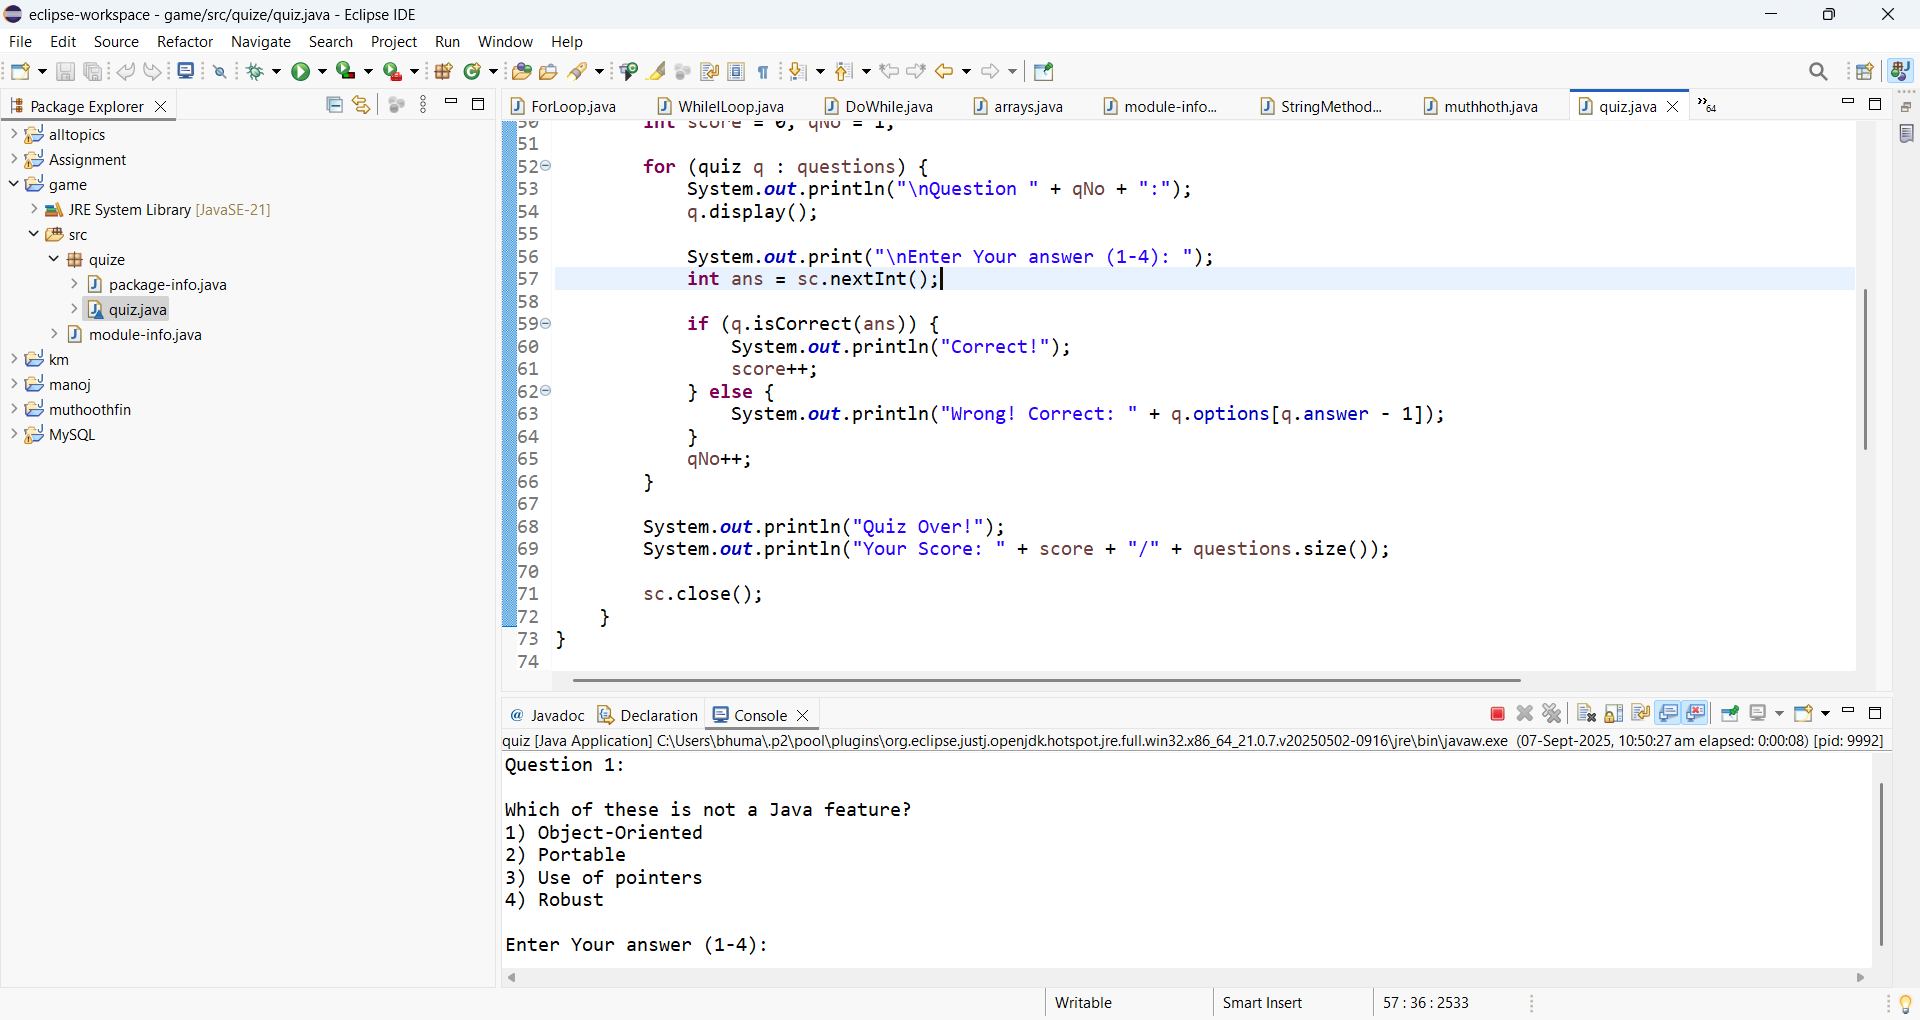
Task: Click the tip of the day lightbulb
Action: click(x=1904, y=1003)
